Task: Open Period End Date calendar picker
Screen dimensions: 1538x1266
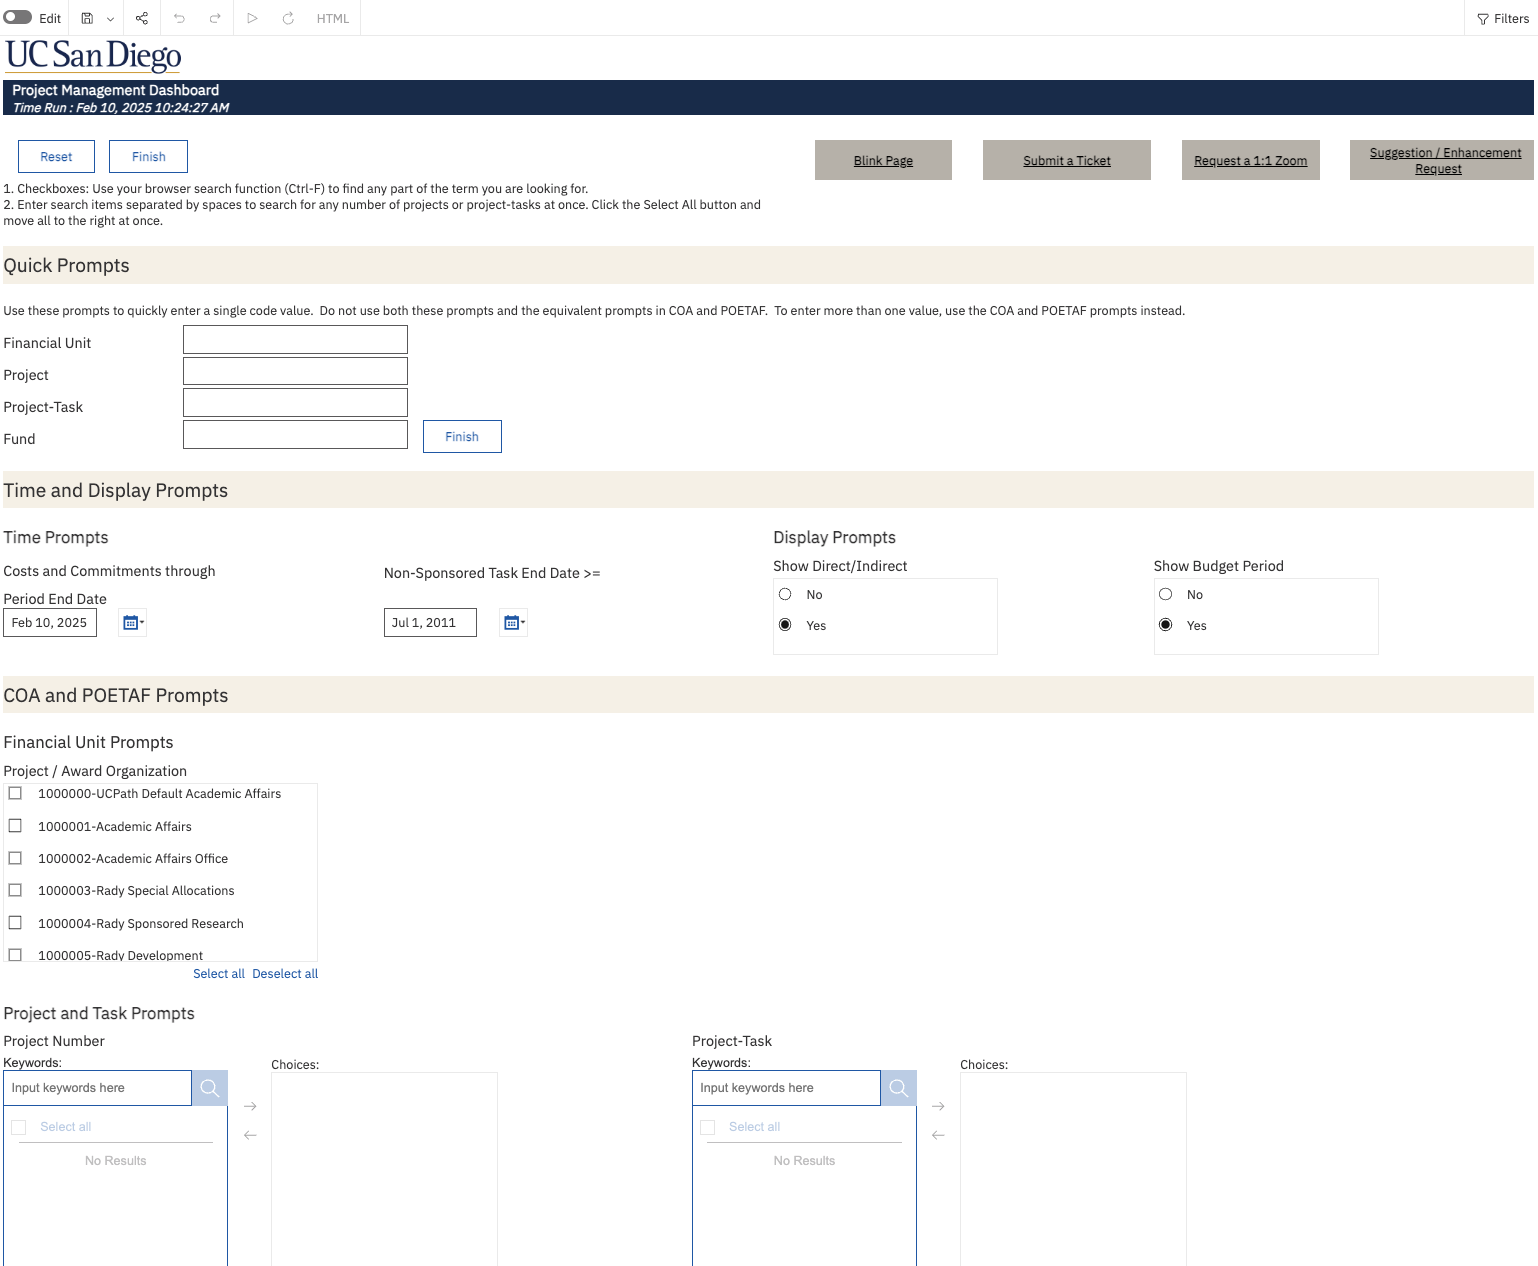Action: tap(132, 623)
